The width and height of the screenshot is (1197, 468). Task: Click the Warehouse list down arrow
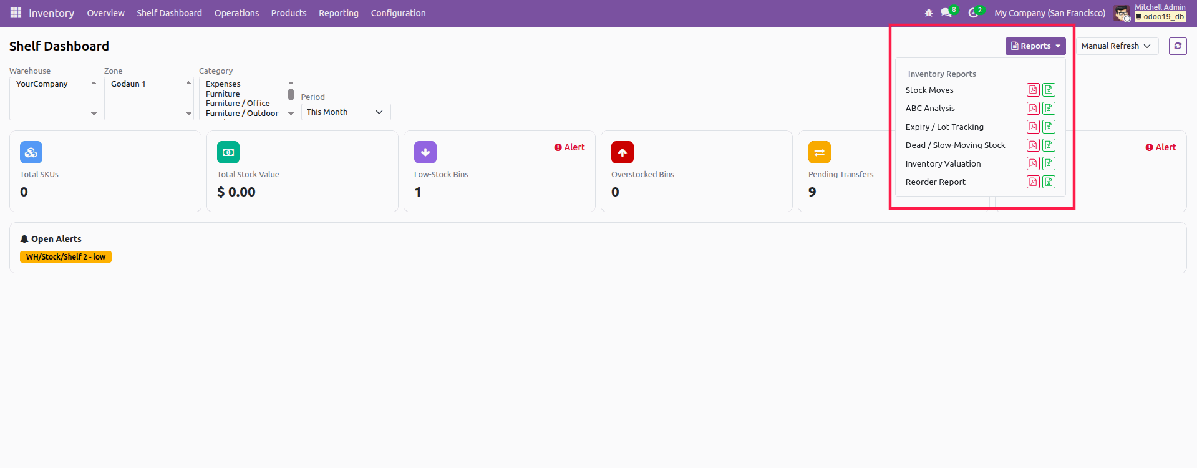click(94, 113)
